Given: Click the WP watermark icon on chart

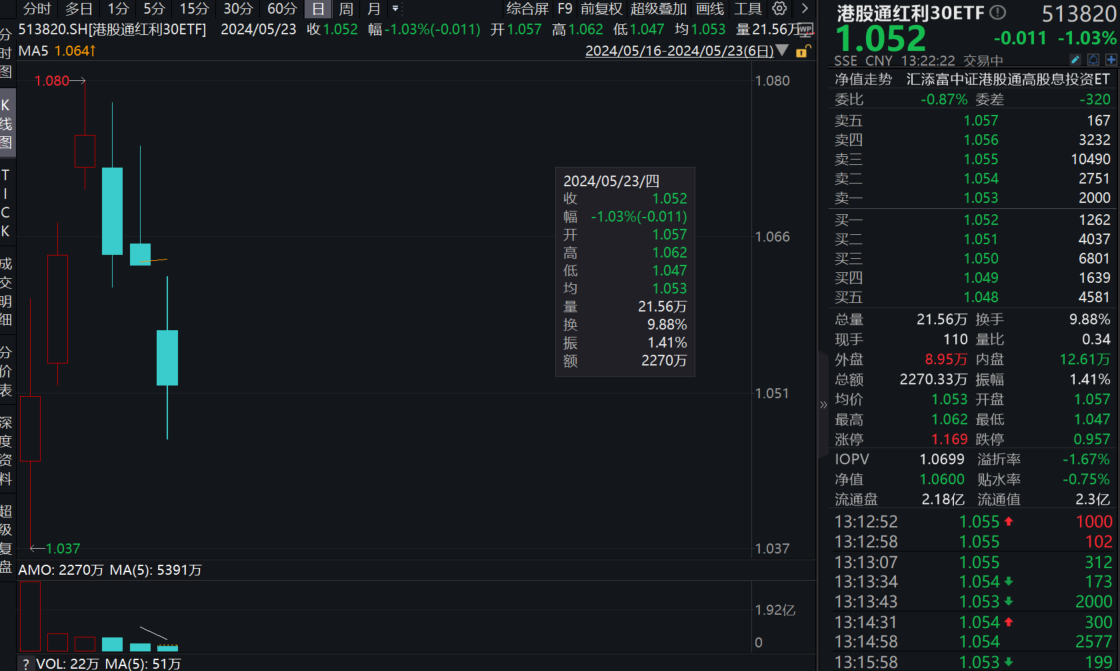Looking at the screenshot, I should pyautogui.click(x=805, y=30).
